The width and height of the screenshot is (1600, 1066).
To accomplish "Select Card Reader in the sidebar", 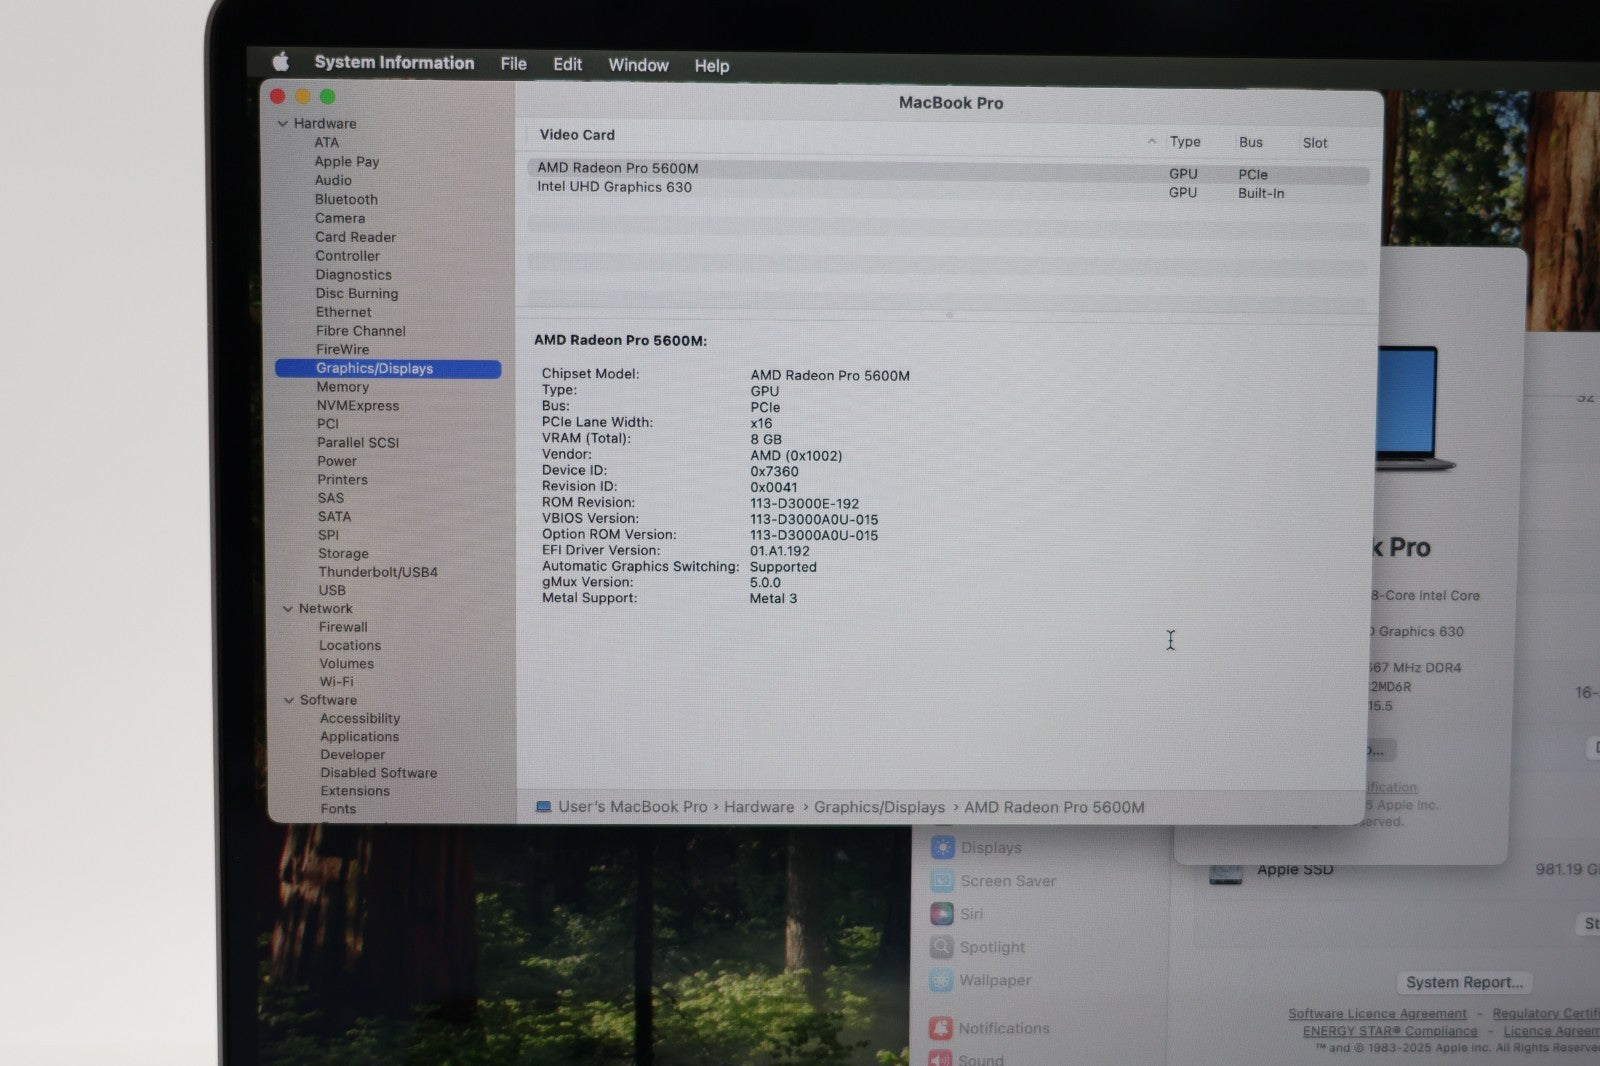I will [356, 238].
